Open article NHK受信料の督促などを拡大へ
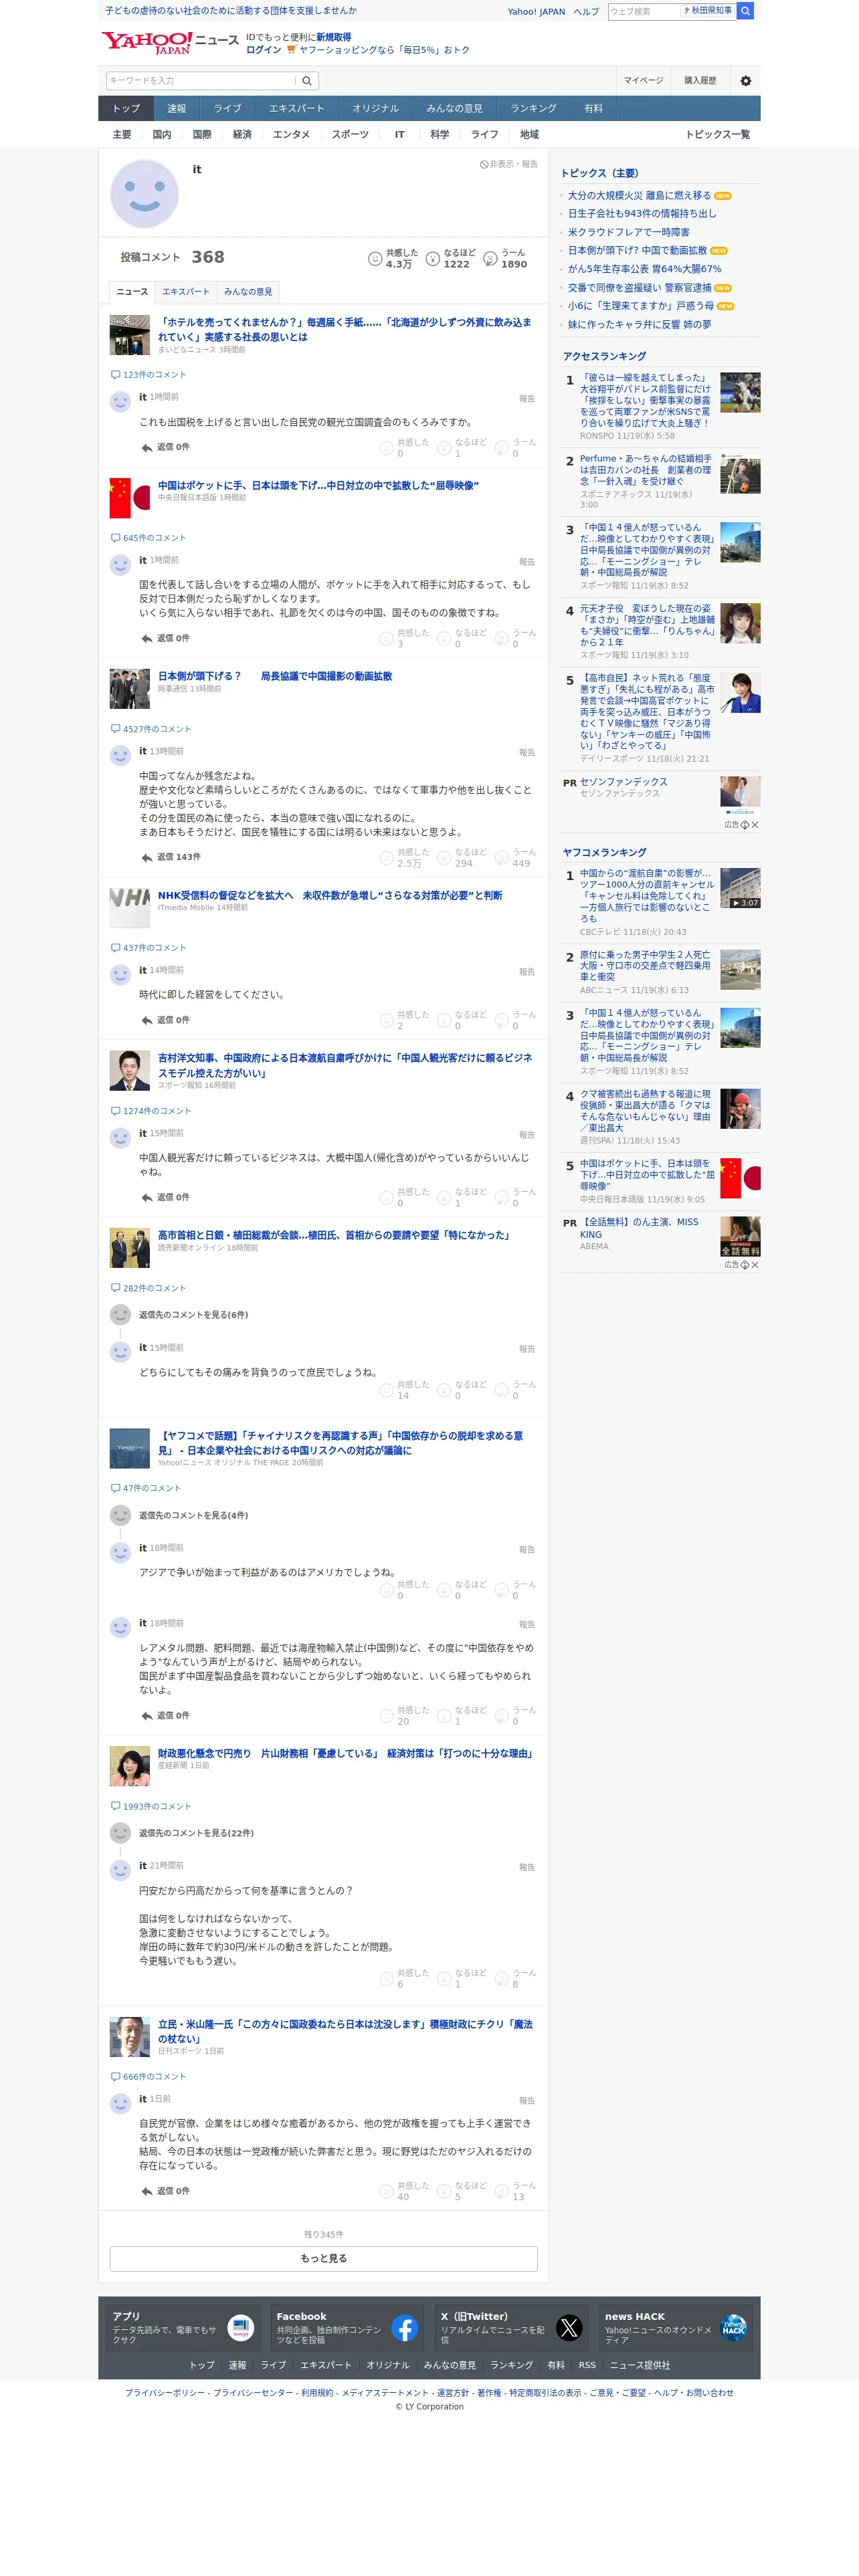This screenshot has width=859, height=2576. [x=330, y=895]
